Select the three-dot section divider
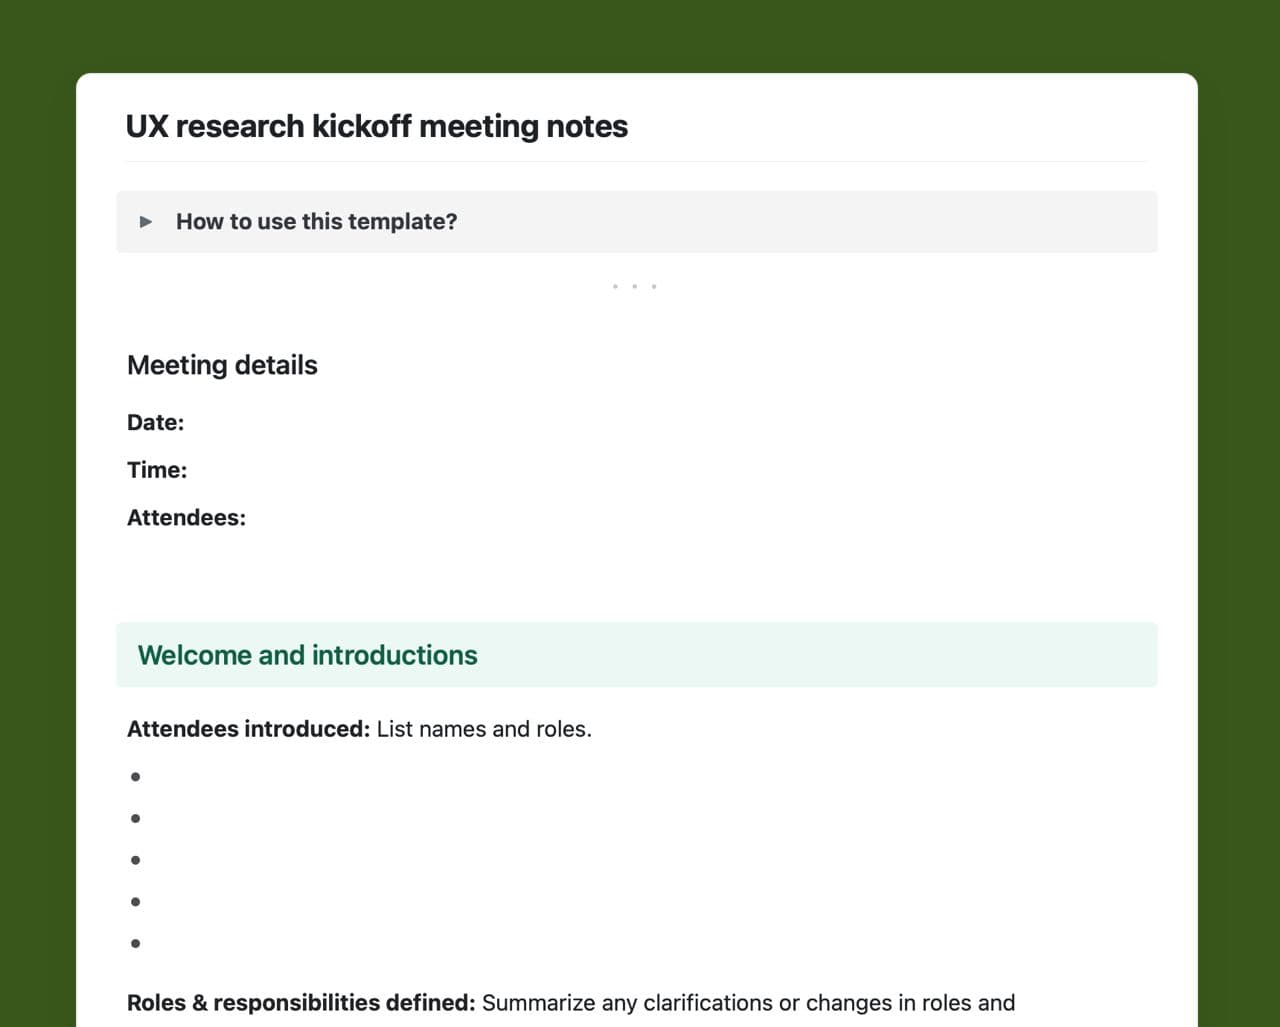This screenshot has width=1280, height=1027. pyautogui.click(x=635, y=287)
